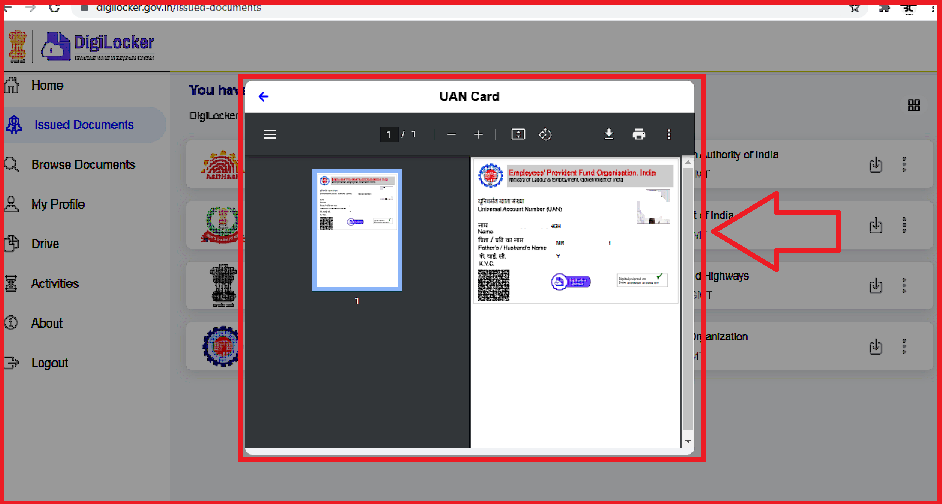The width and height of the screenshot is (942, 504).
Task: Click the PDF page number field
Action: 389,134
